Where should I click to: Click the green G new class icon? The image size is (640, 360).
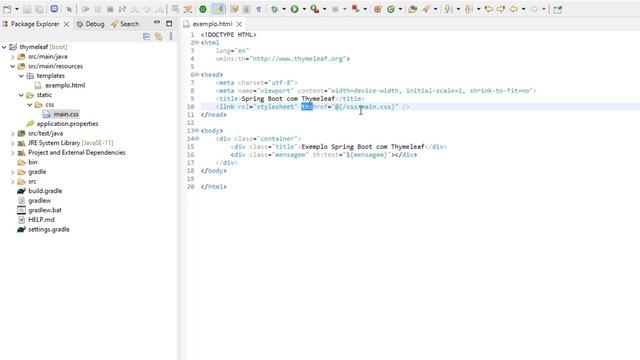coord(391,9)
